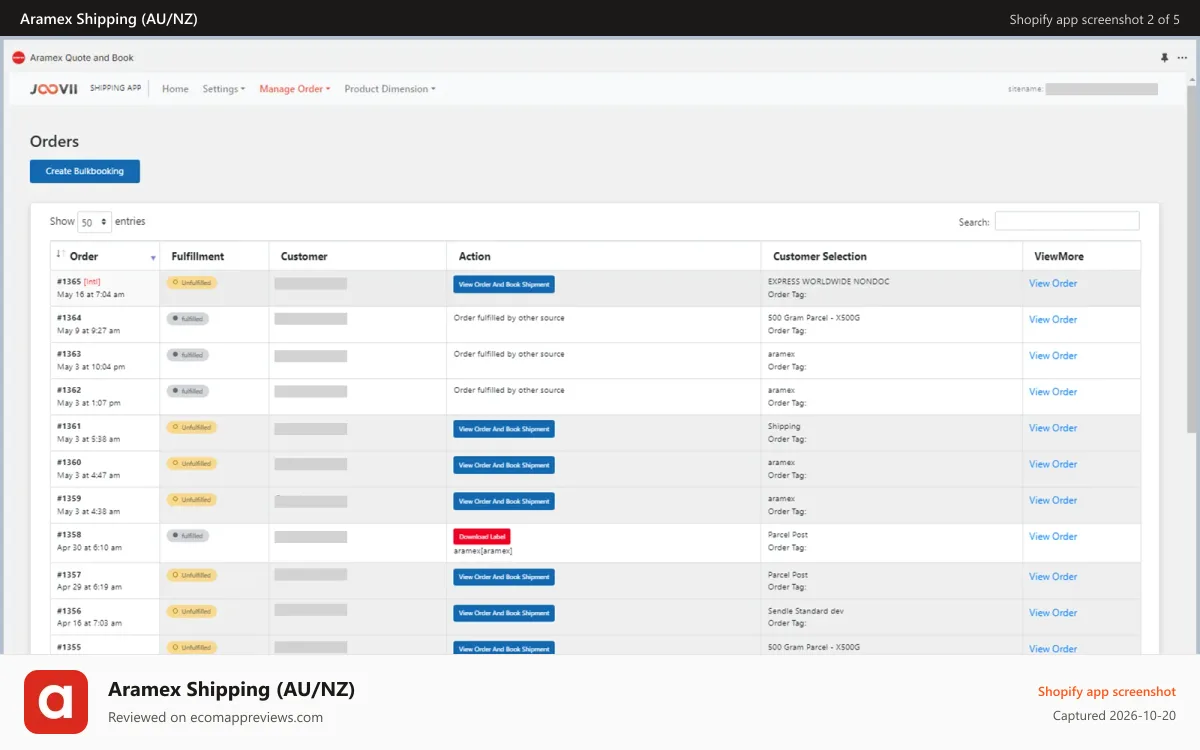Open View Order link for #1358
Image resolution: width=1200 pixels, height=750 pixels.
(1053, 536)
